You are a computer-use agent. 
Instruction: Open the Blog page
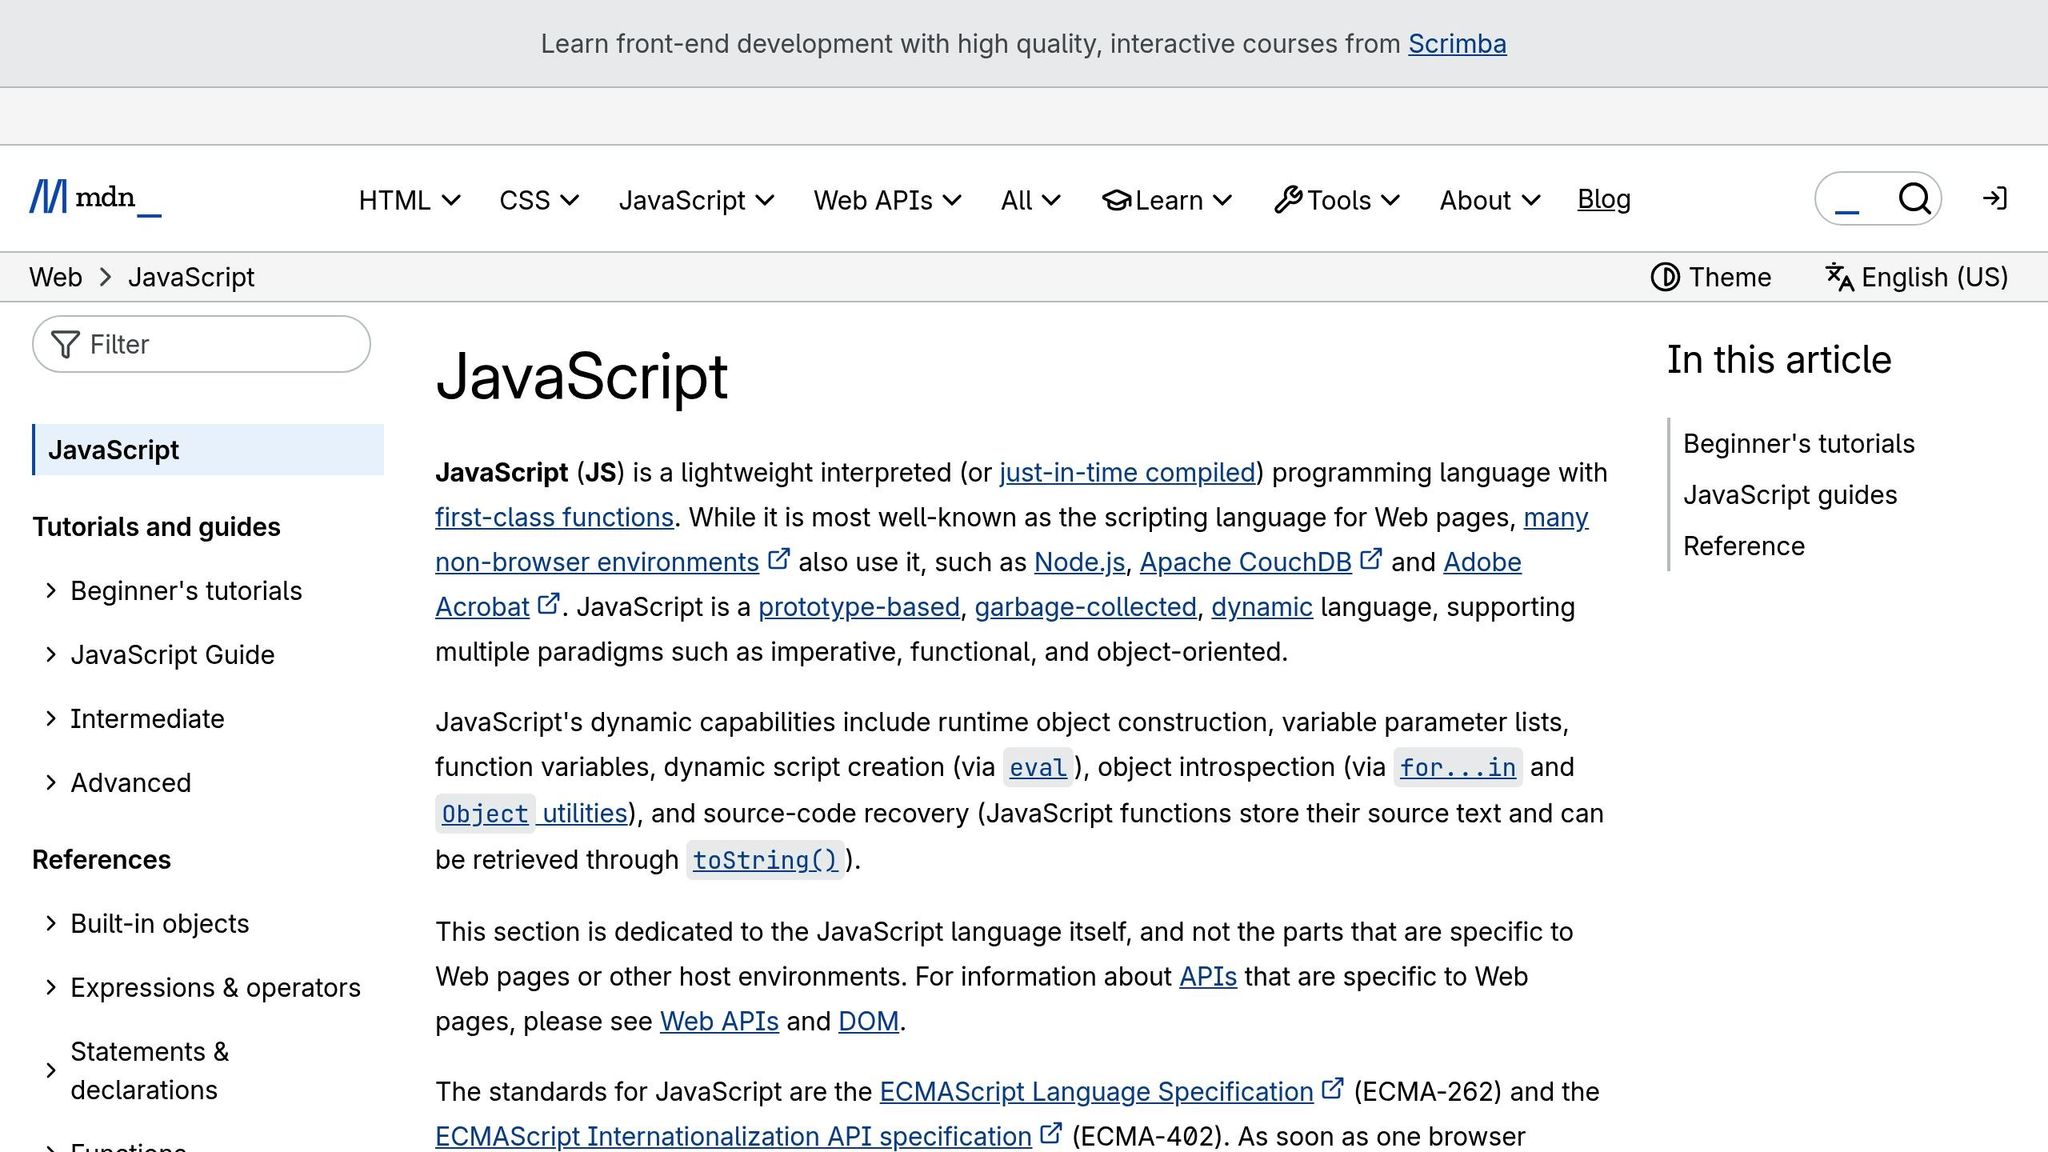[x=1603, y=199]
